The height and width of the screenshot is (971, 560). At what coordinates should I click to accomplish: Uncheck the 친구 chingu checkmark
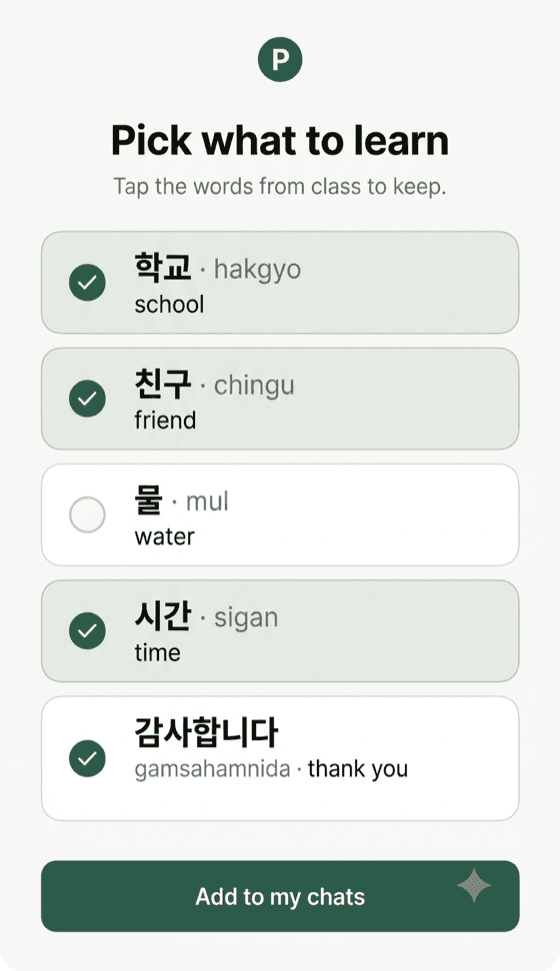pyautogui.click(x=87, y=398)
